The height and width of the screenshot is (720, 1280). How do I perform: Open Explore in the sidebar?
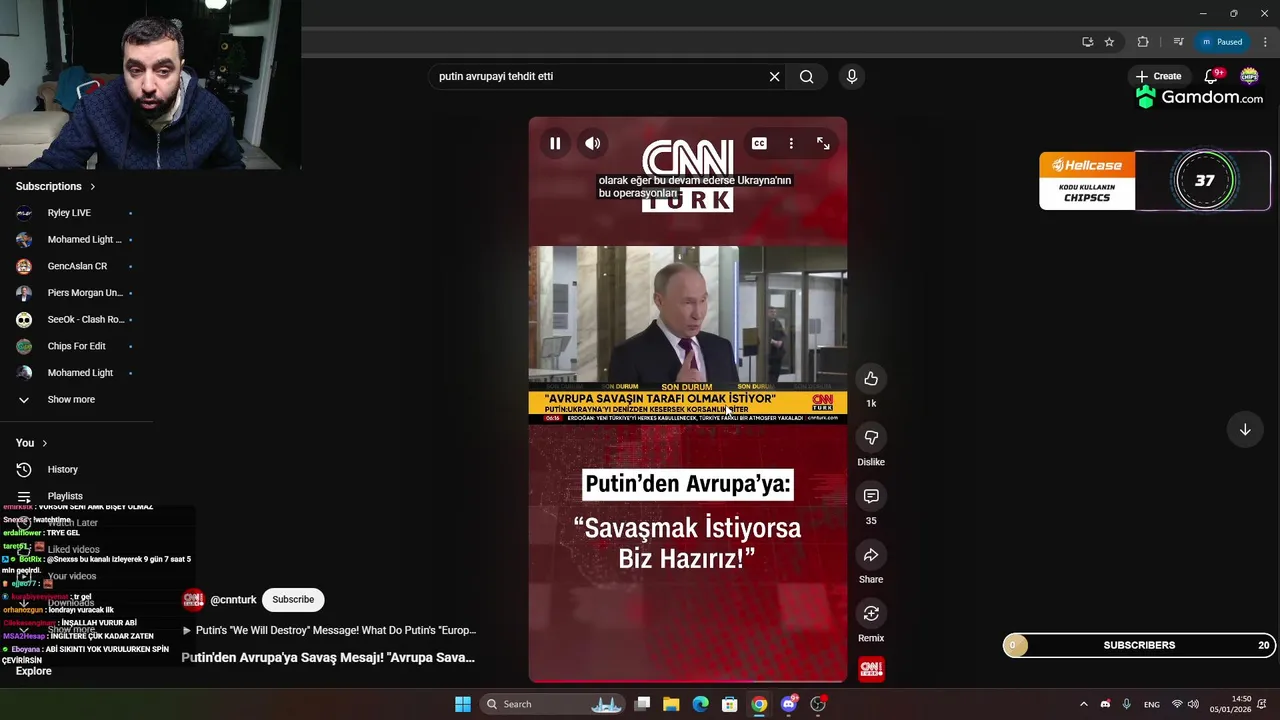coord(33,671)
